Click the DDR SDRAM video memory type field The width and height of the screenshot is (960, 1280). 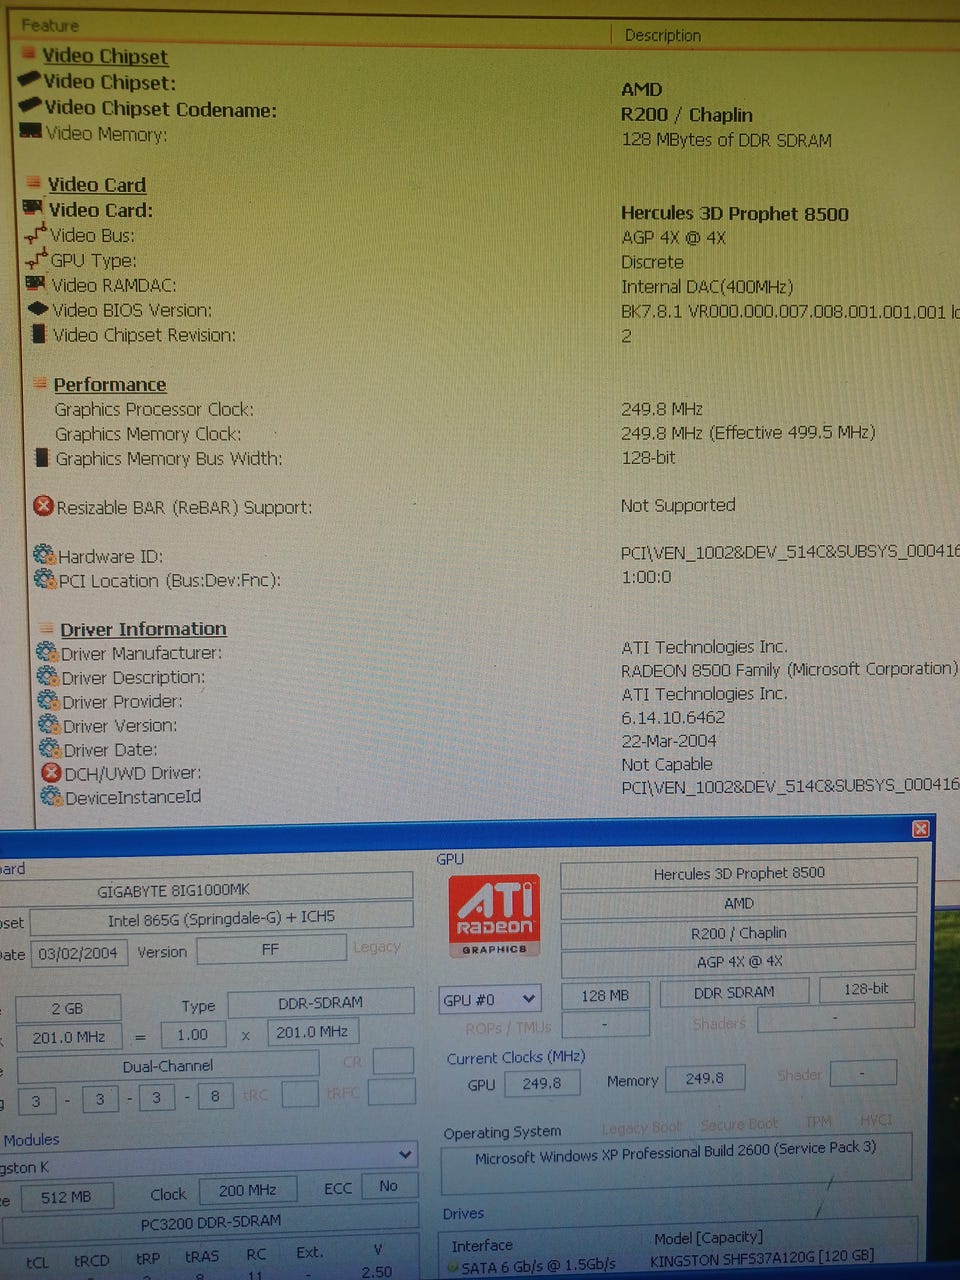coord(734,992)
